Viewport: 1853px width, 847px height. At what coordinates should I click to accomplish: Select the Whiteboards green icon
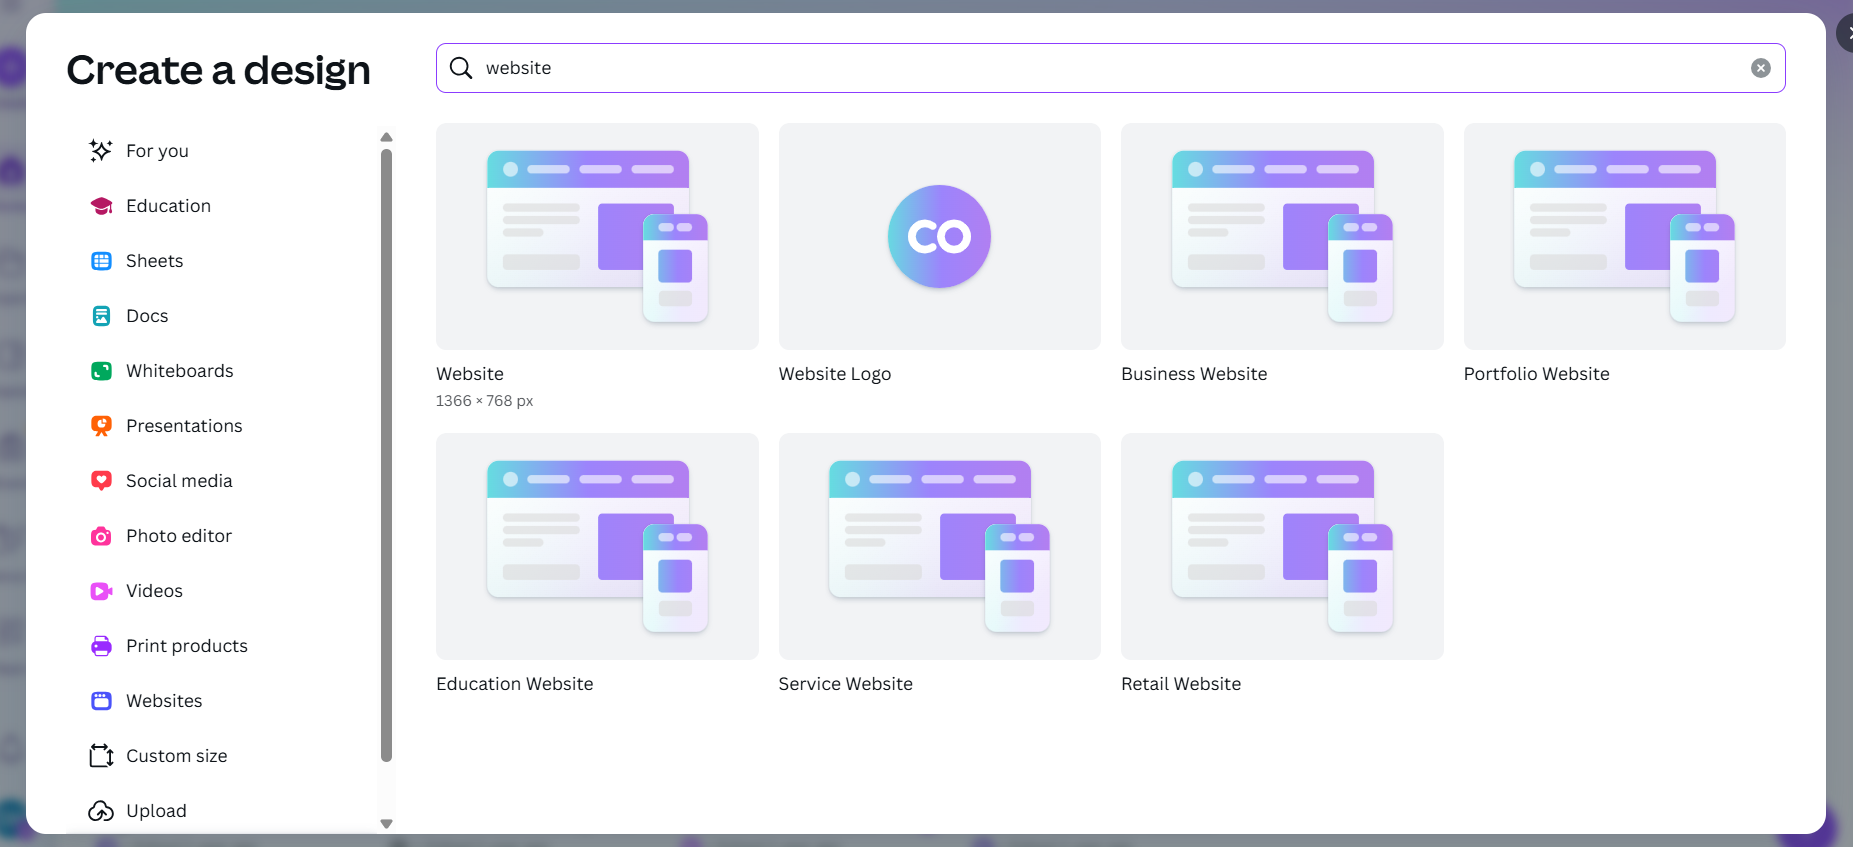pos(101,371)
